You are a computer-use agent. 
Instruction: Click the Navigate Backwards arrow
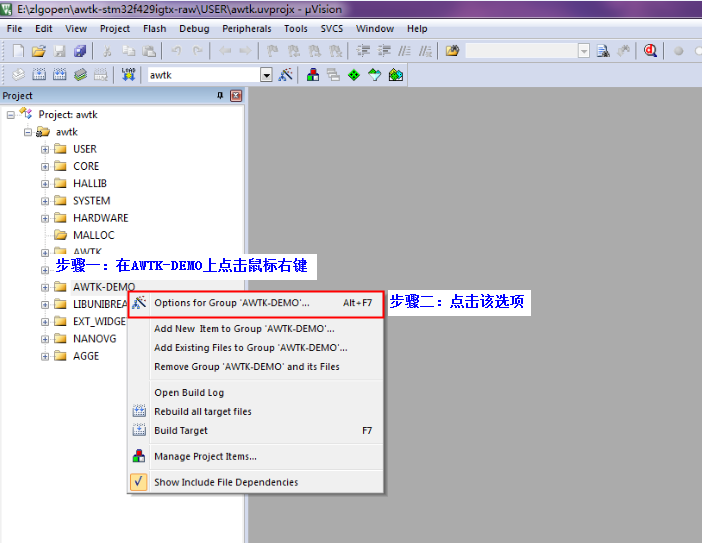click(225, 51)
